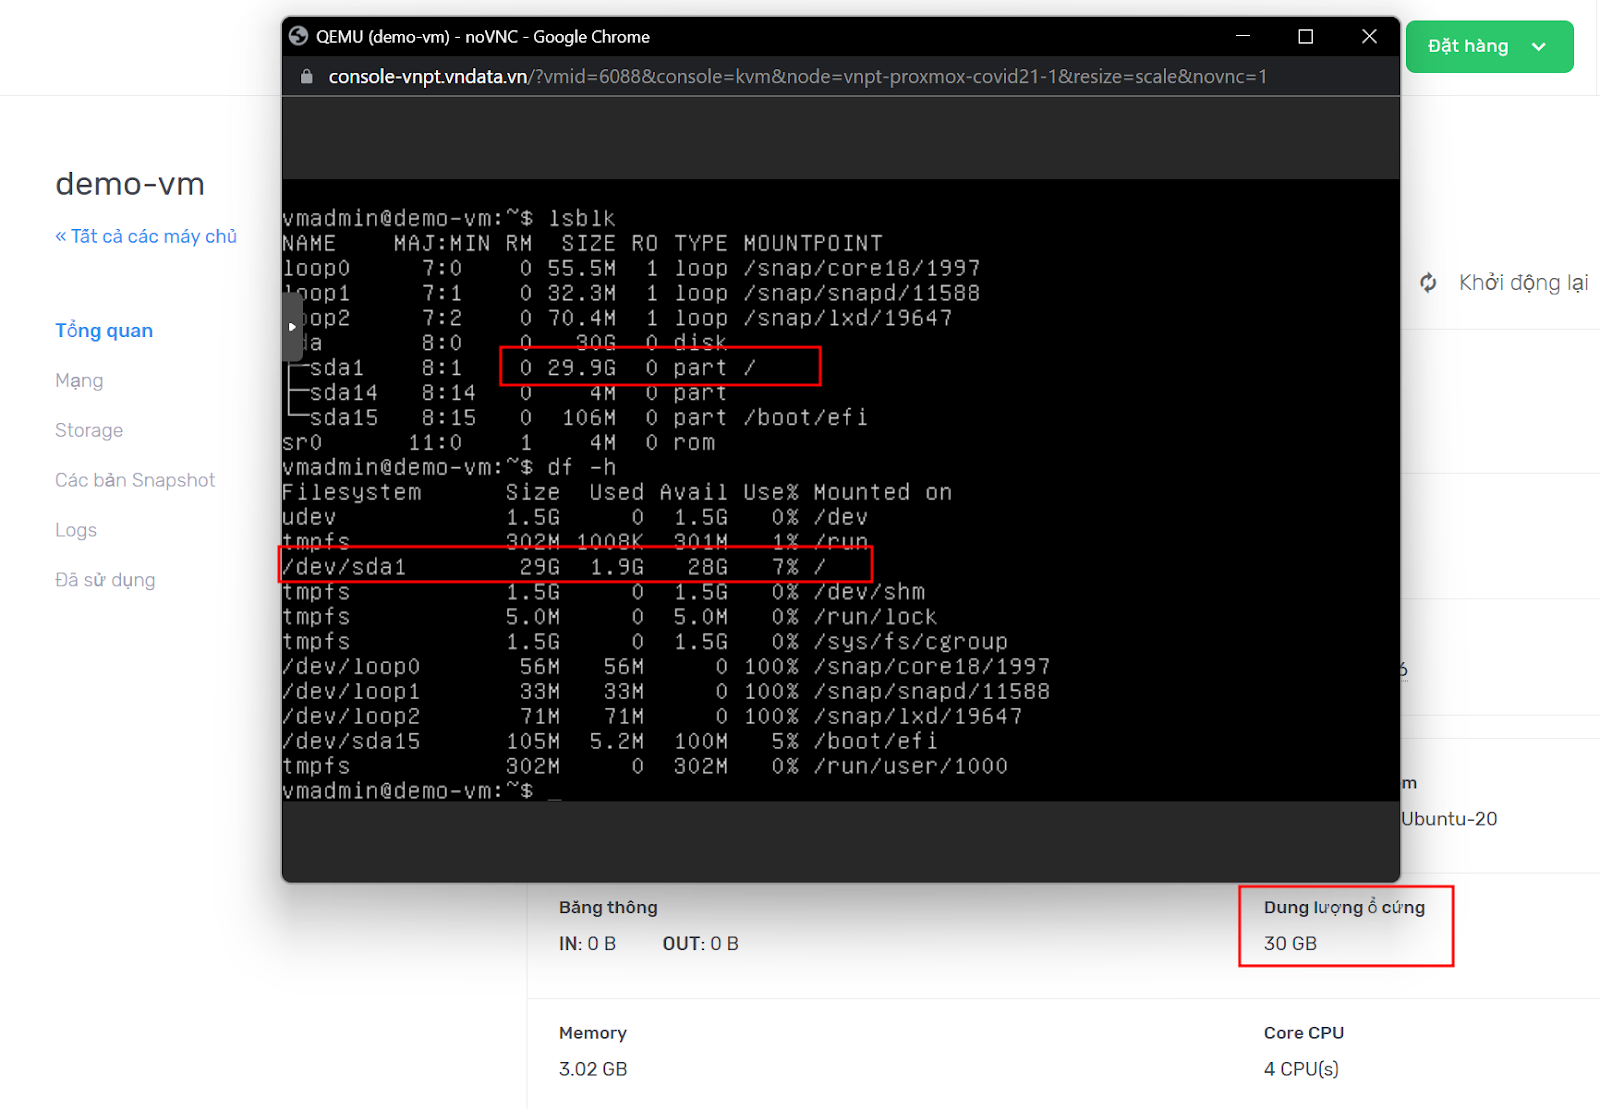Go back via Tất cả các máy chủ link

click(x=146, y=237)
